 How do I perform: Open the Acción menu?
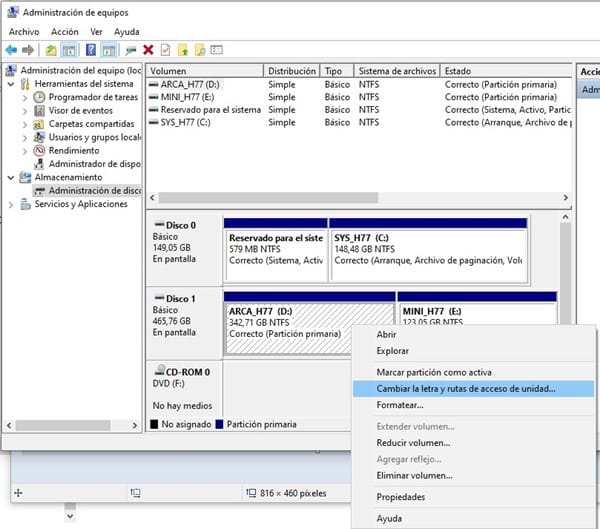point(64,32)
